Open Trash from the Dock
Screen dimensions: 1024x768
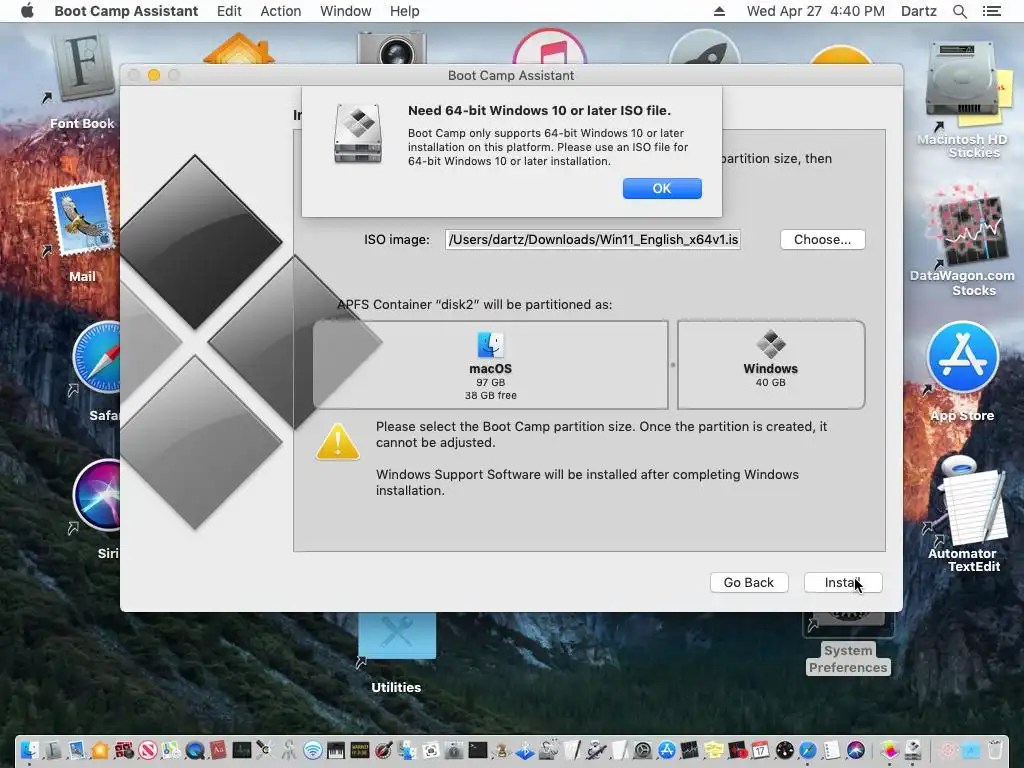(995, 750)
